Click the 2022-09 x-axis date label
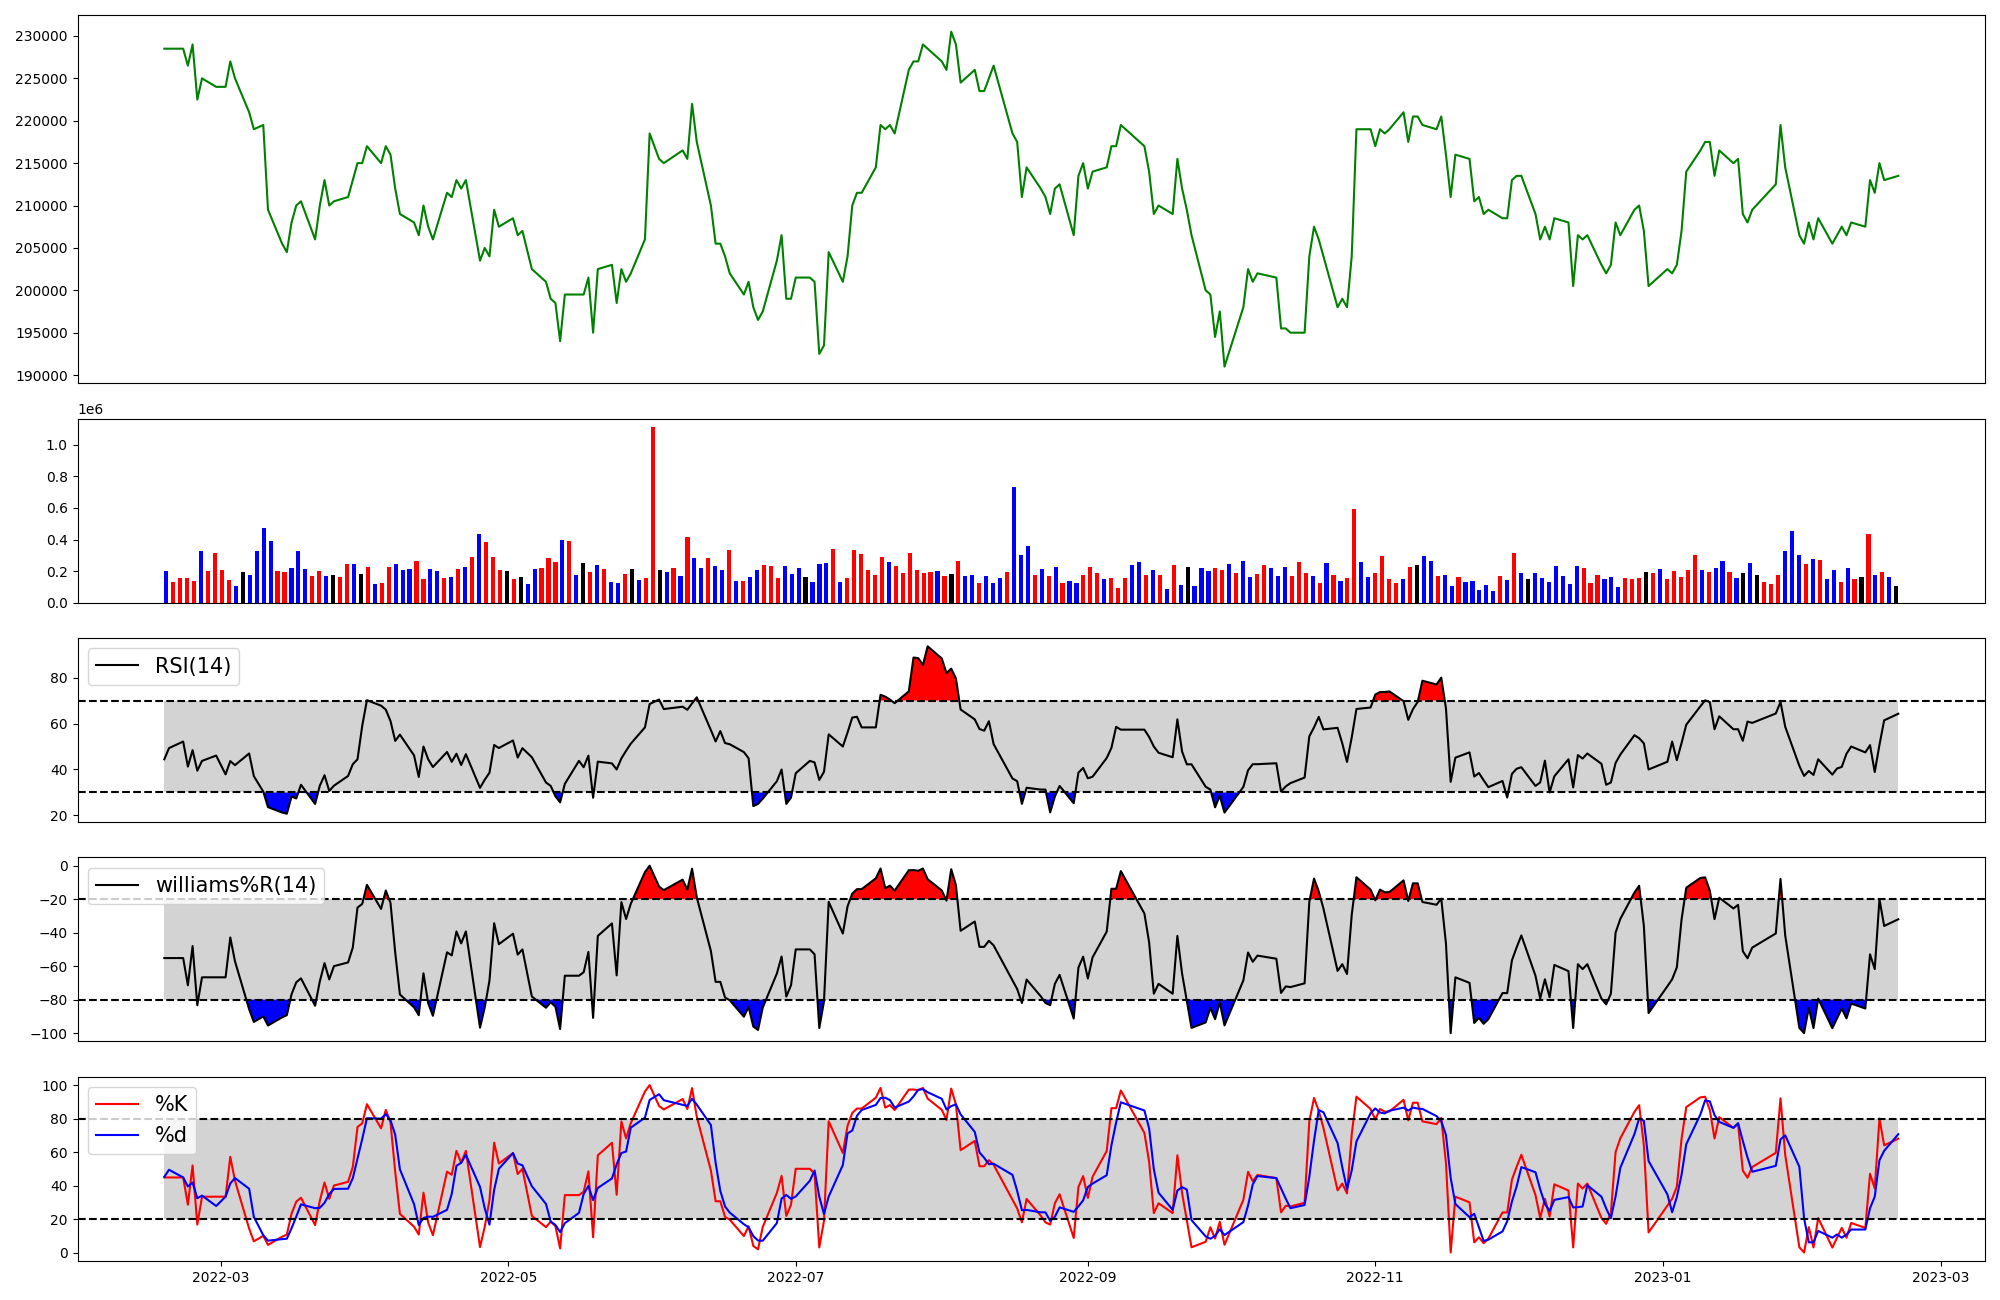2000x1300 pixels. [1087, 1277]
